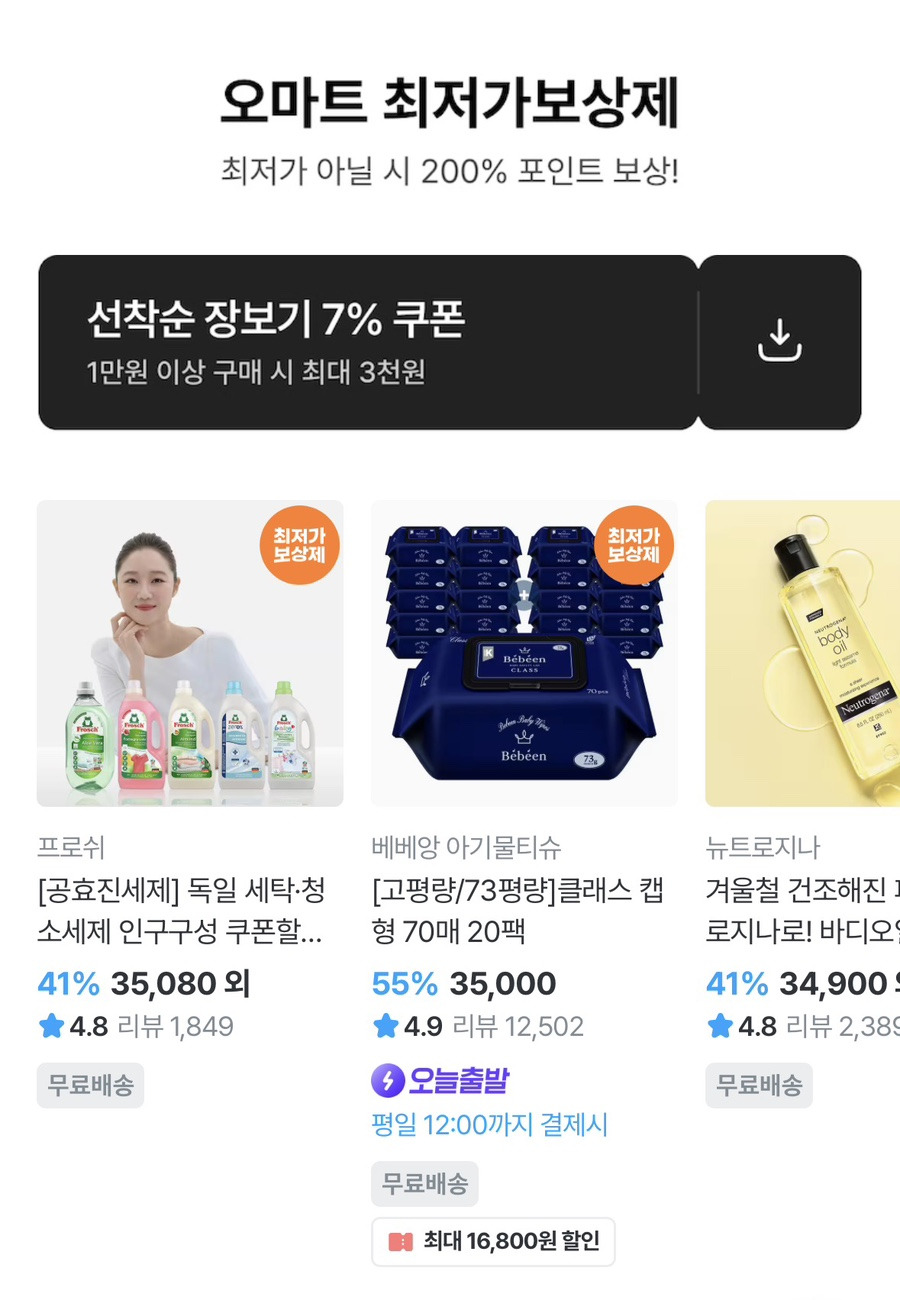This screenshot has height=1300, width=900.
Task: Tap the 무료배송 tag under Bébéen wipes
Action: (x=425, y=1184)
